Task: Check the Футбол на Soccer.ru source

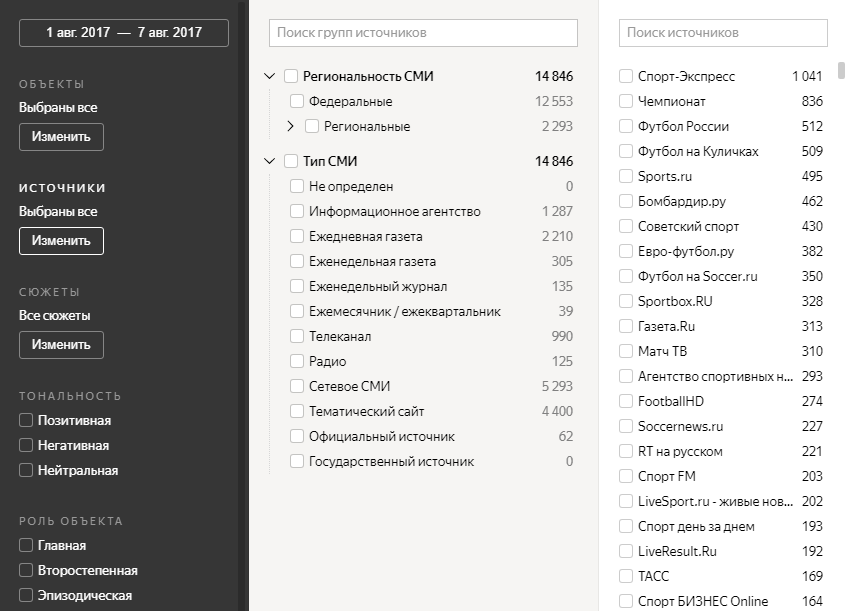Action: point(626,276)
